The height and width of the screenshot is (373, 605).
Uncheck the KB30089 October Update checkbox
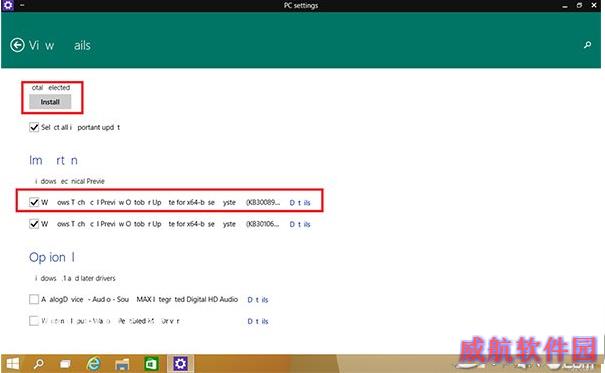[x=34, y=202]
